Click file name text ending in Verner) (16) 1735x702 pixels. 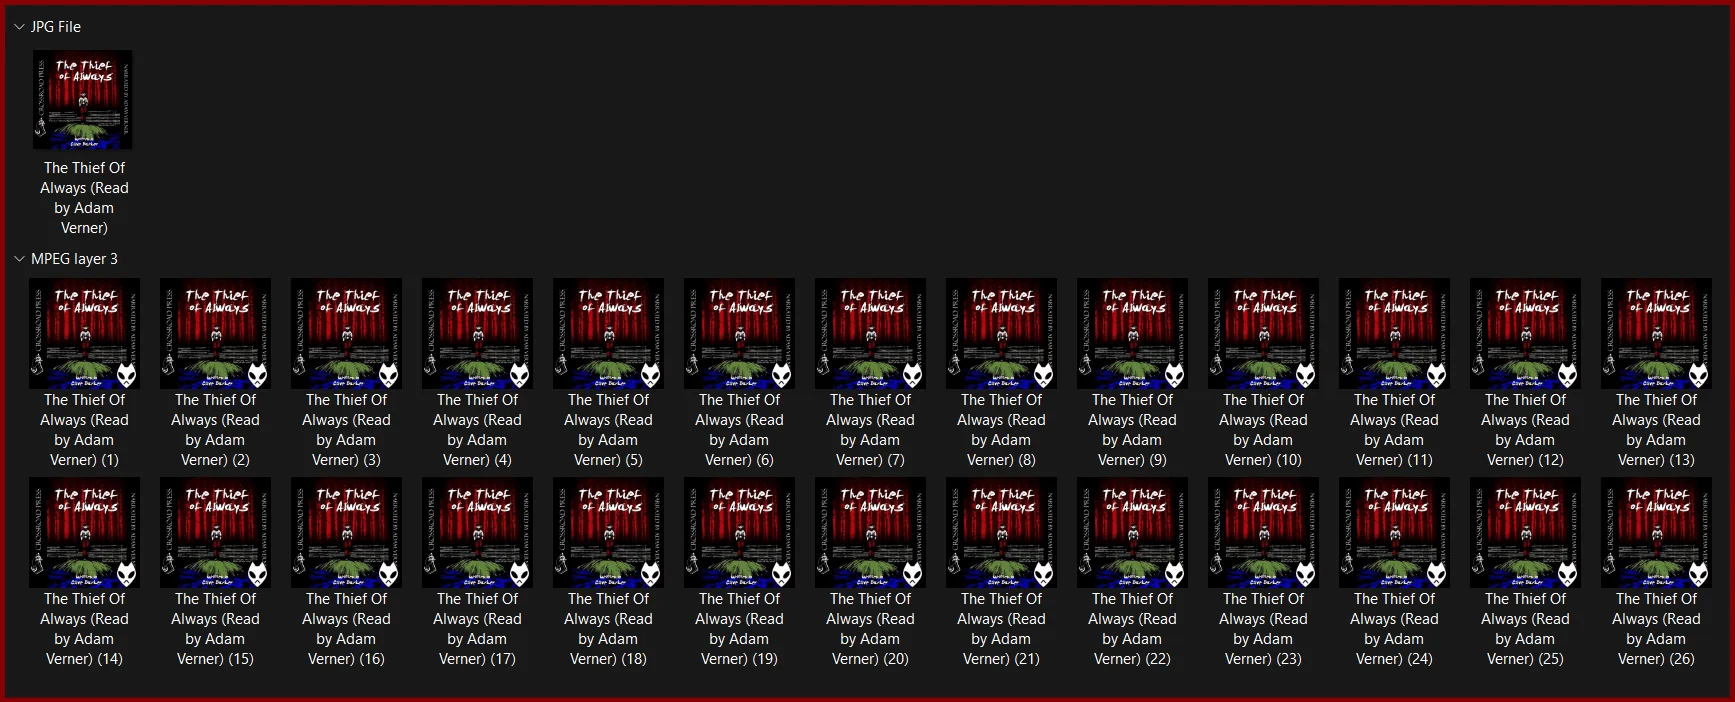click(x=346, y=629)
